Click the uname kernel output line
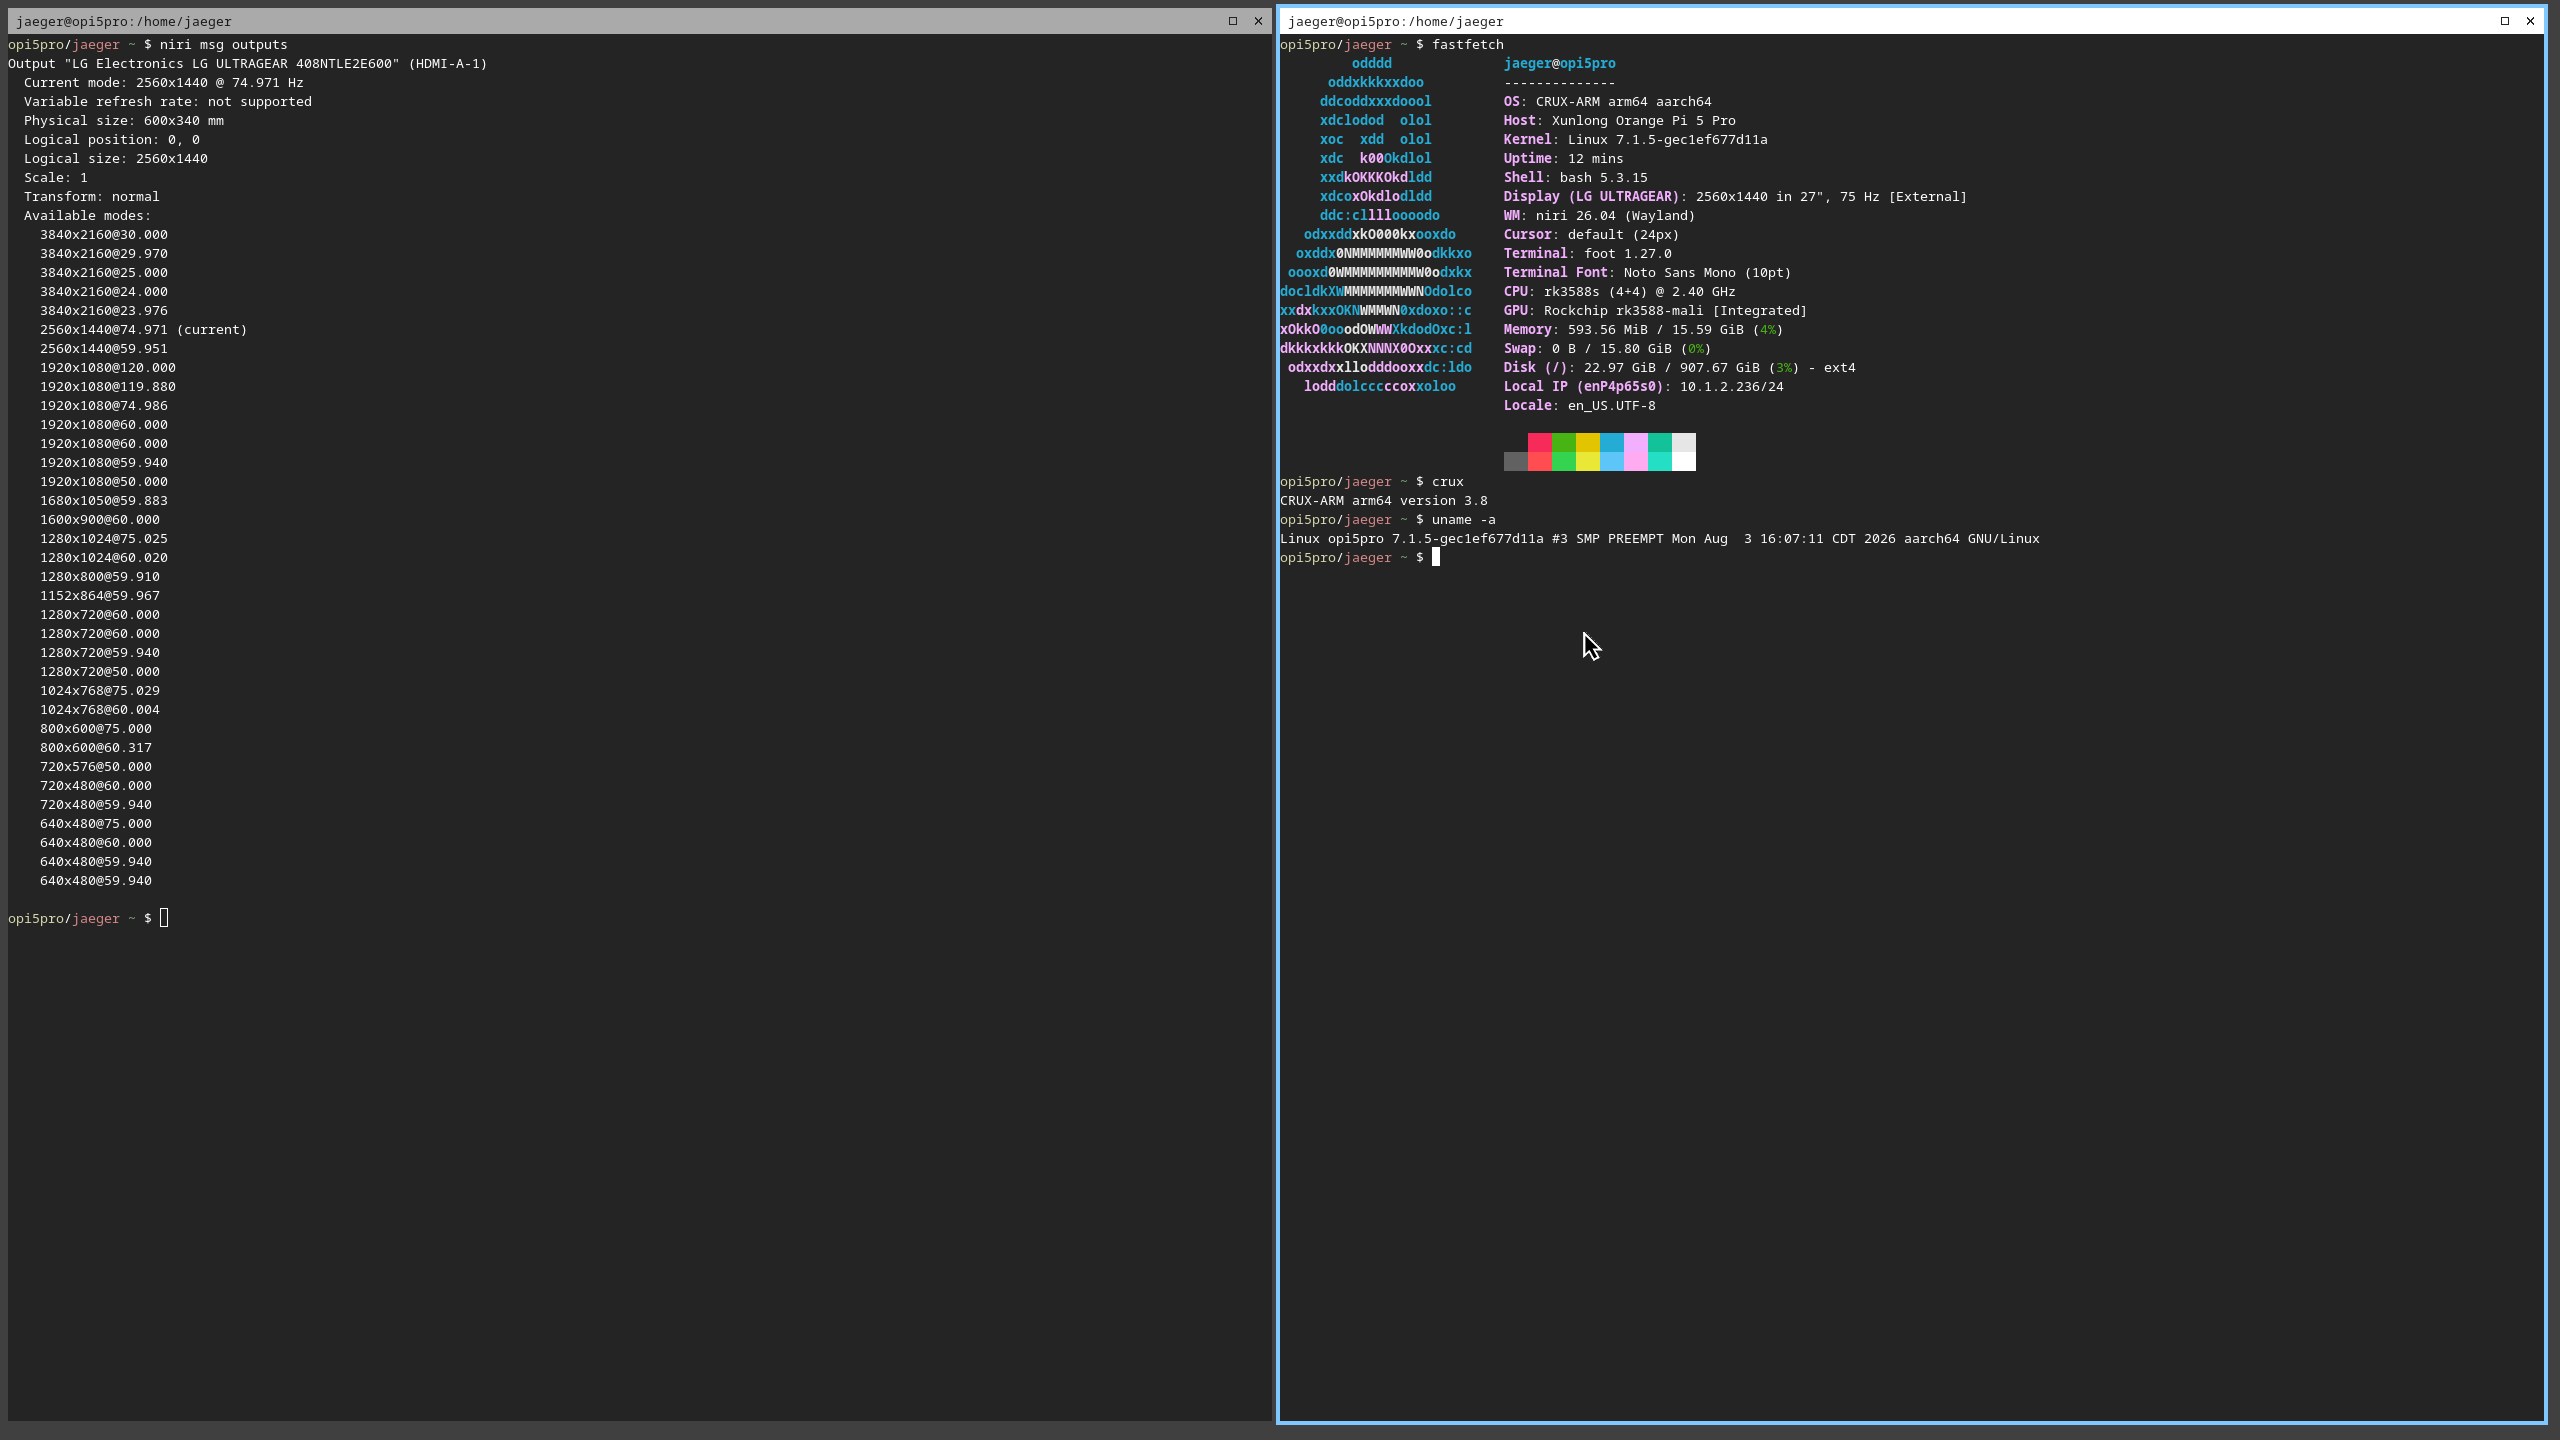 1660,539
